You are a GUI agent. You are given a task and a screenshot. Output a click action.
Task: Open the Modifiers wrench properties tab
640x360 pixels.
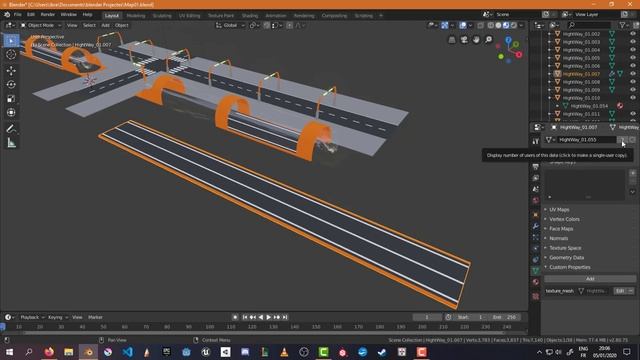pos(536,226)
